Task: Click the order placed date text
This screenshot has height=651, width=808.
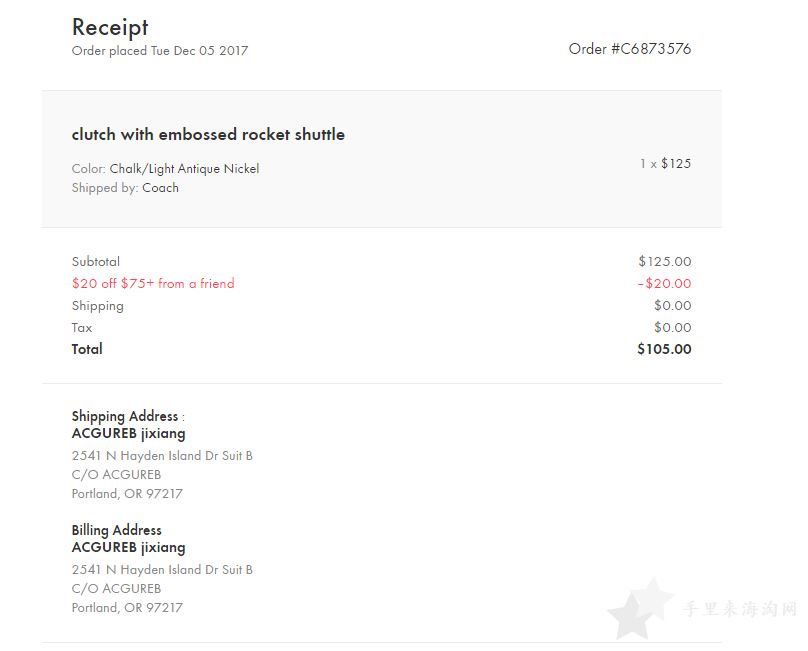Action: [x=160, y=51]
